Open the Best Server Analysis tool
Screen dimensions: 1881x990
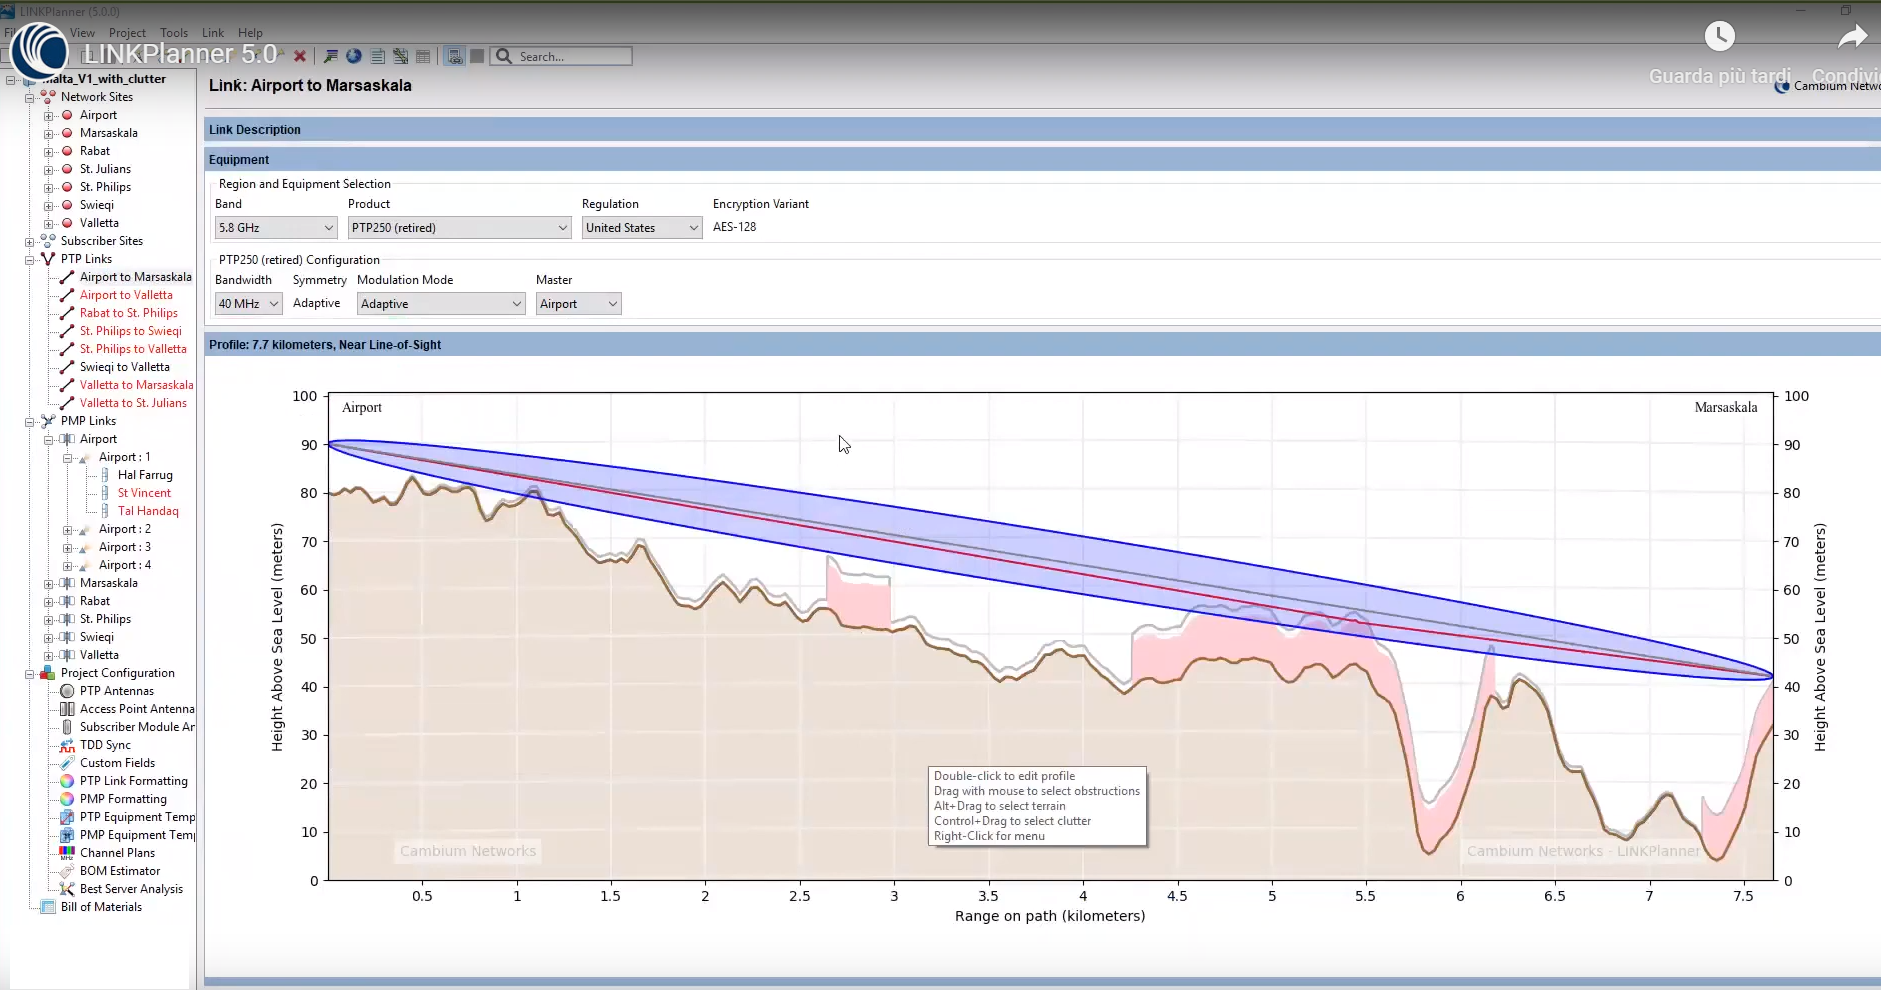pyautogui.click(x=131, y=888)
